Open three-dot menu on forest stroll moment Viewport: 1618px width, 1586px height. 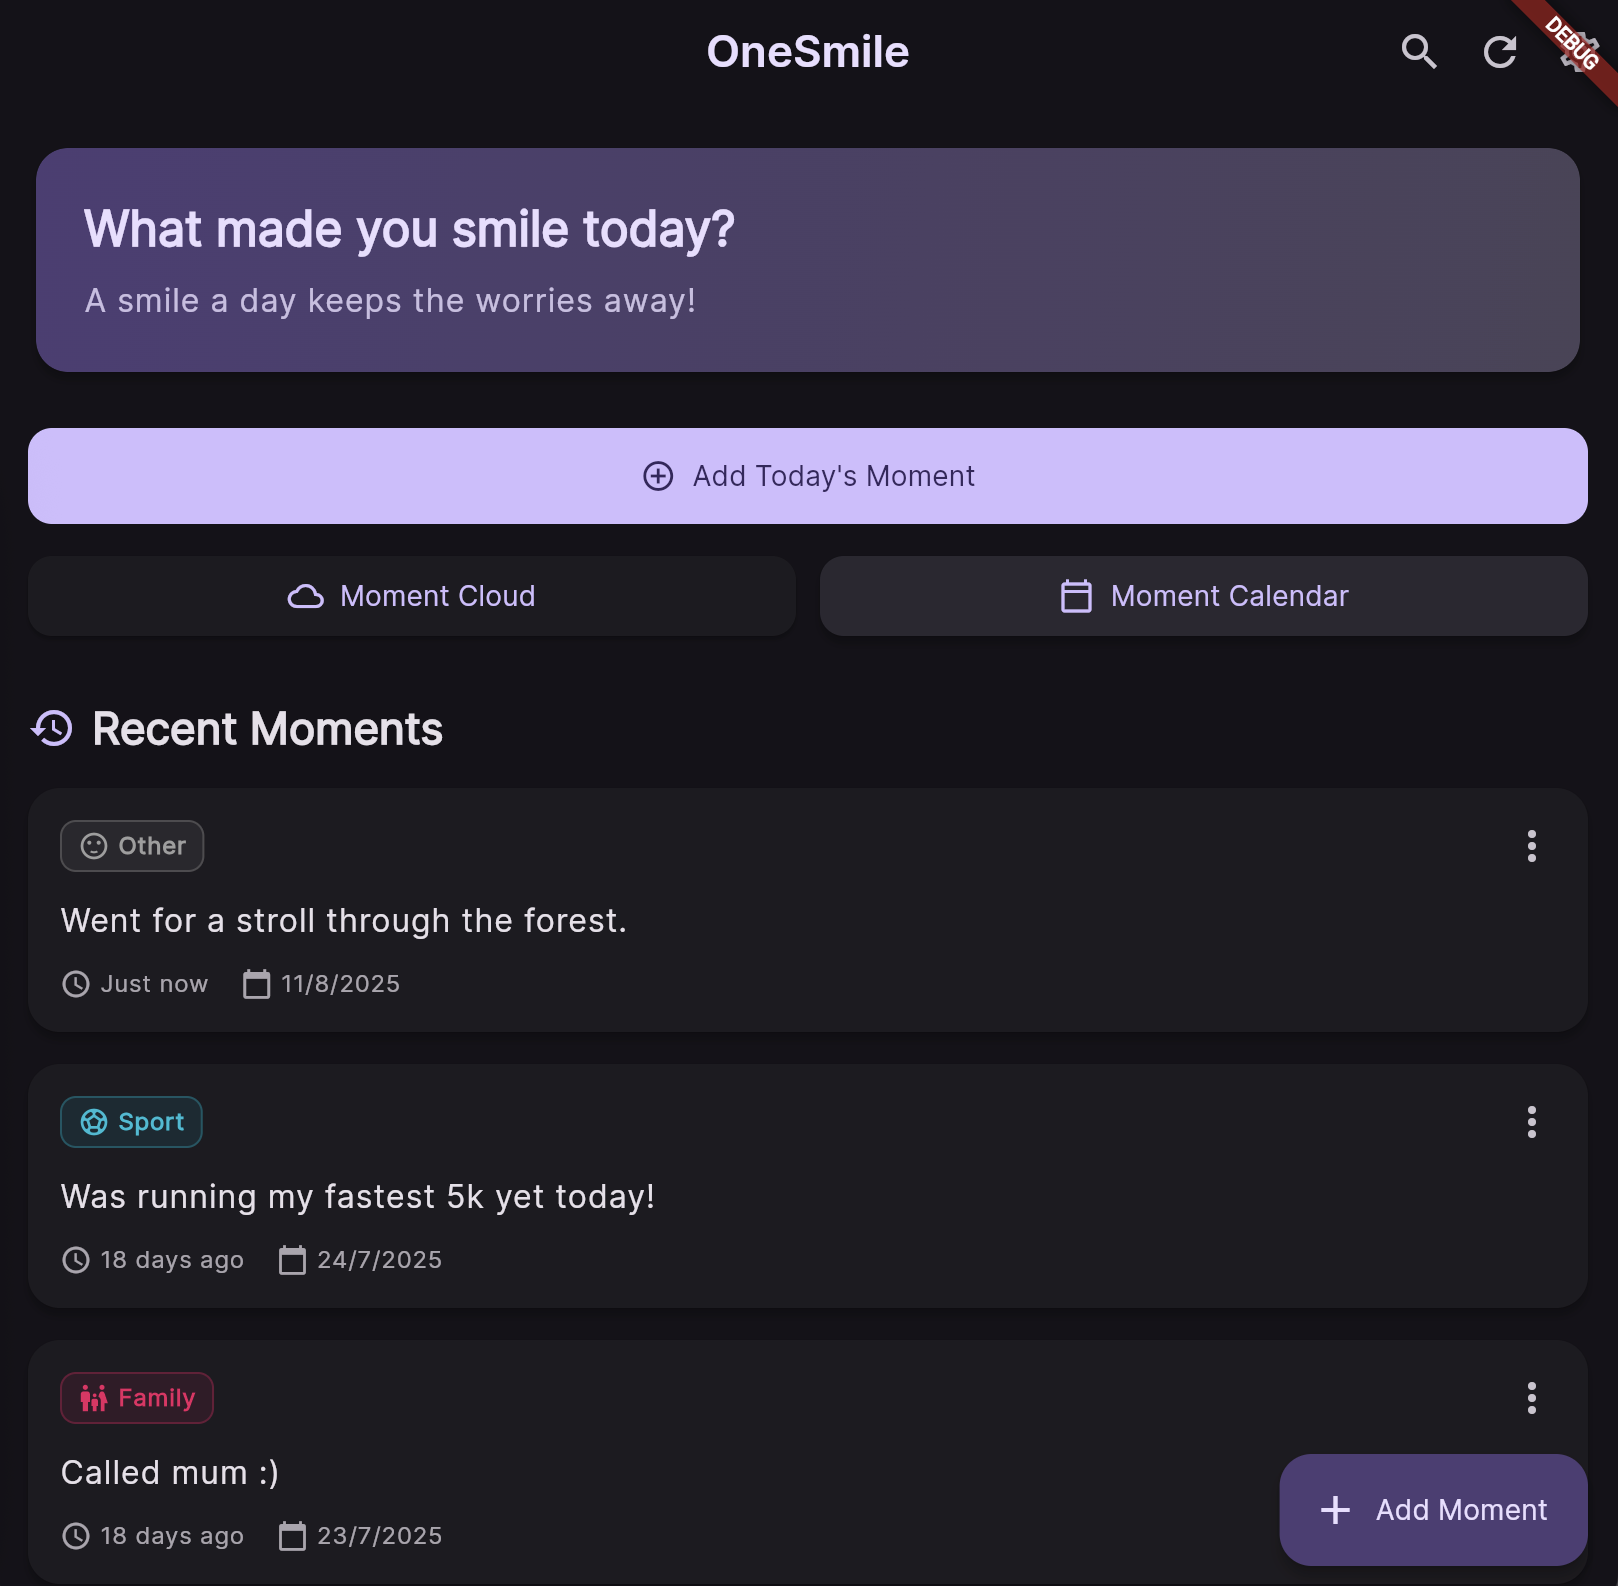[x=1531, y=846]
